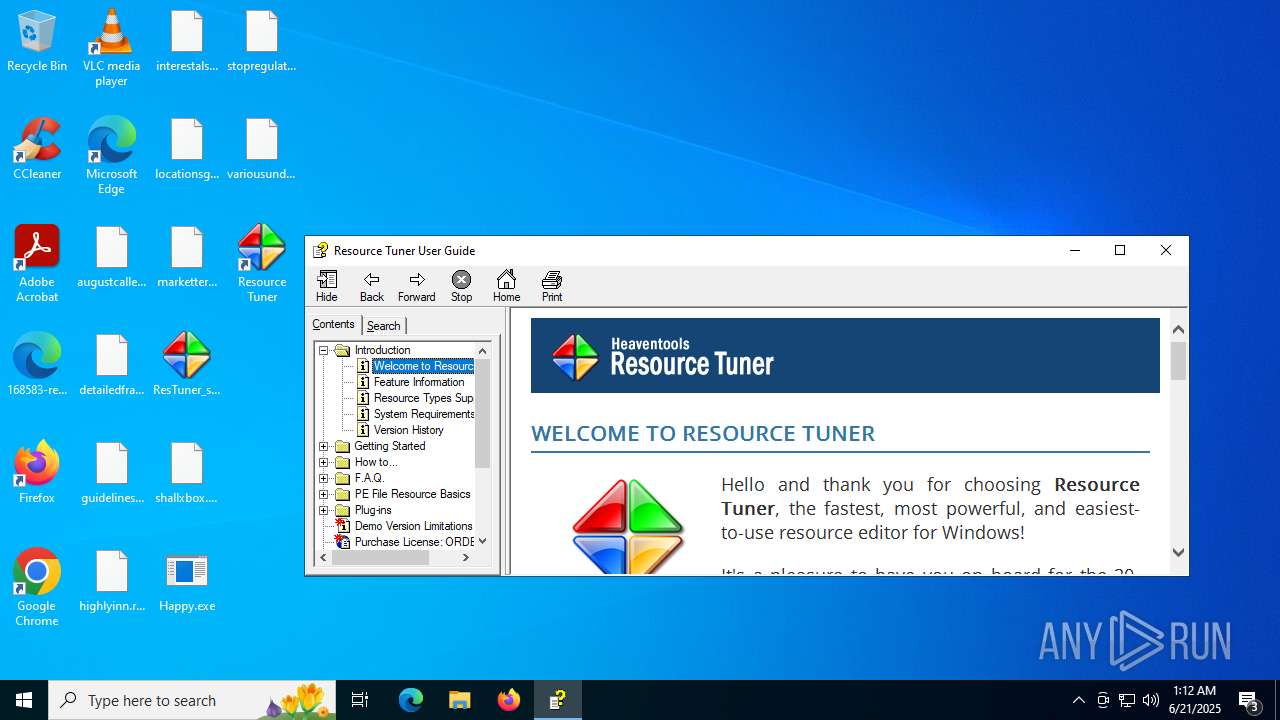Collapse the Introduction tree node
Screen dimensions: 1280x720
coord(324,350)
